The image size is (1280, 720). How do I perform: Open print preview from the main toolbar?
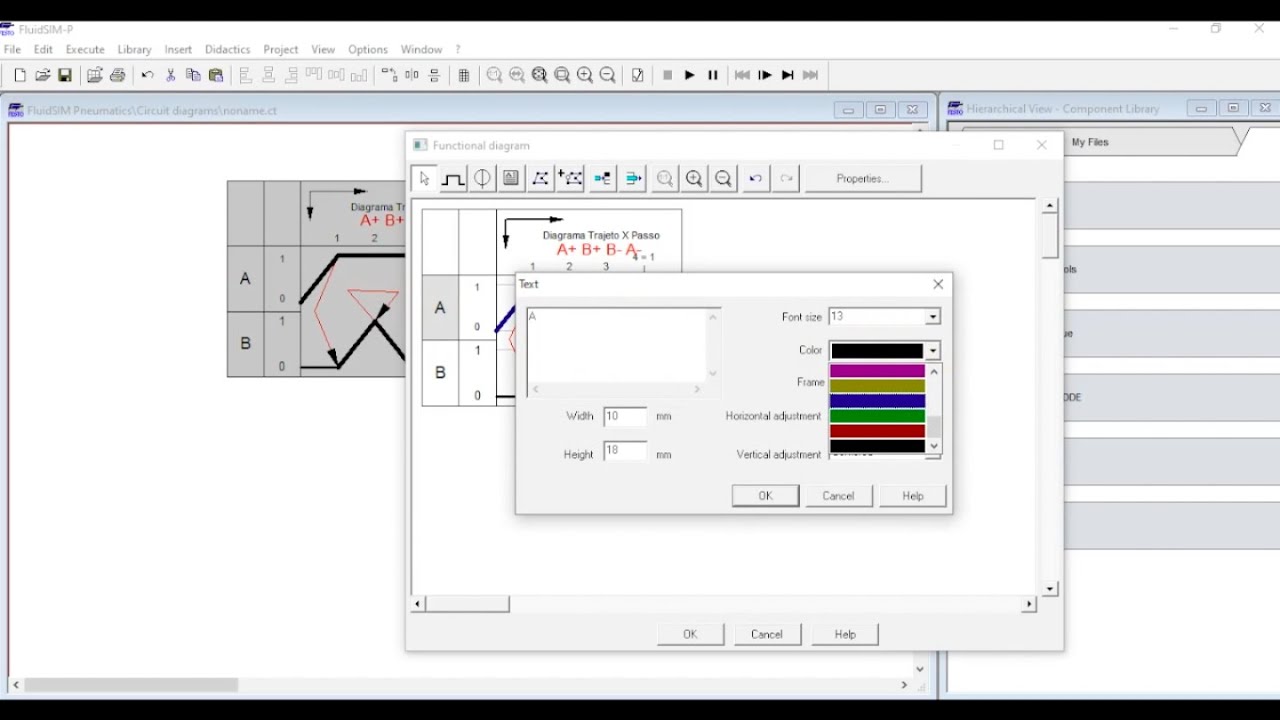[95, 75]
